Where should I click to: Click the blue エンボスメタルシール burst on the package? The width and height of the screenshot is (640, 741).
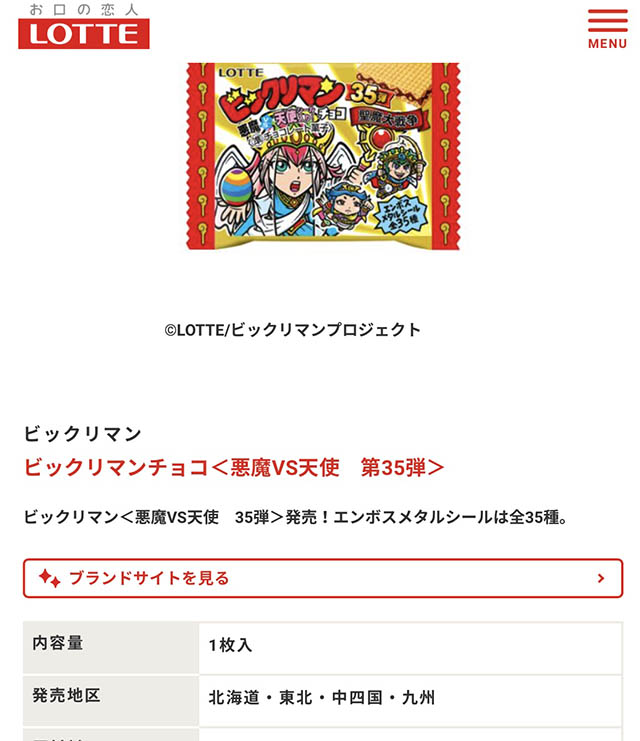401,214
